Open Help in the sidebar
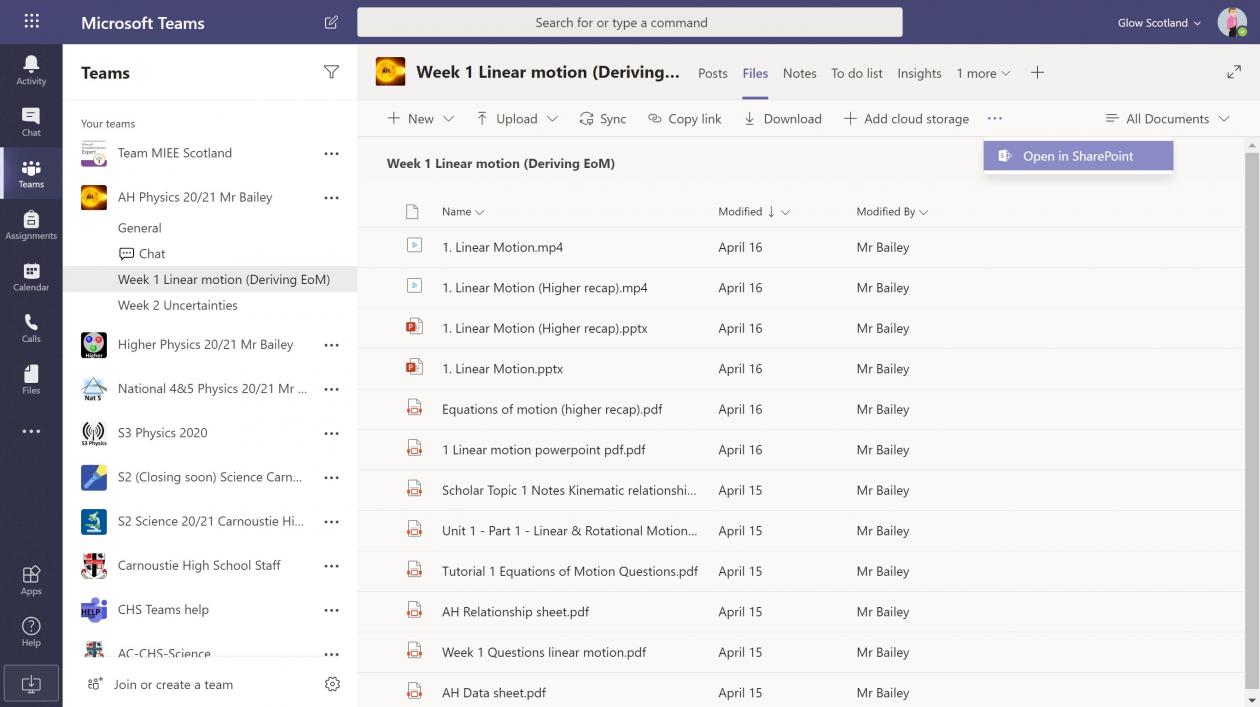 pyautogui.click(x=31, y=632)
